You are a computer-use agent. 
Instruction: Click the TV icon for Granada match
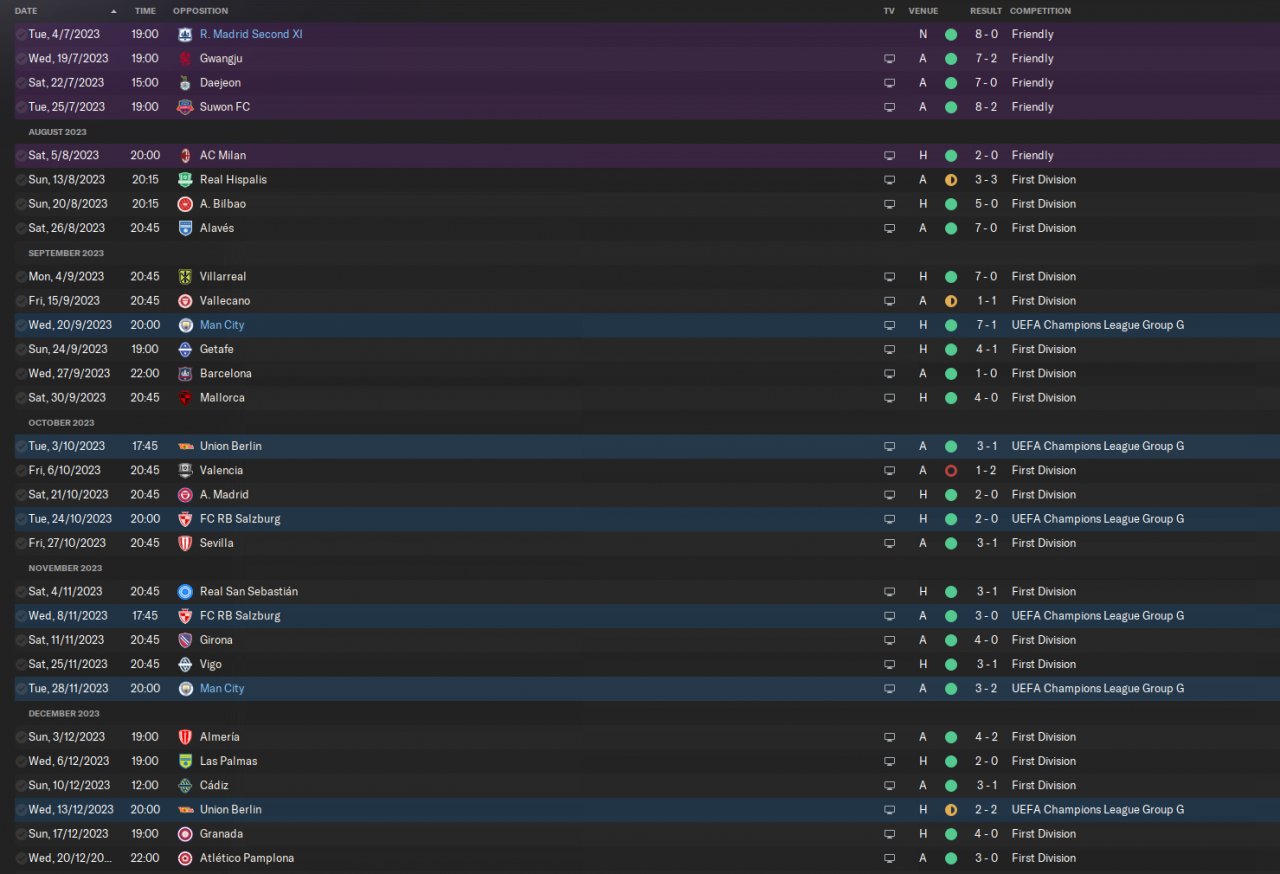(889, 834)
